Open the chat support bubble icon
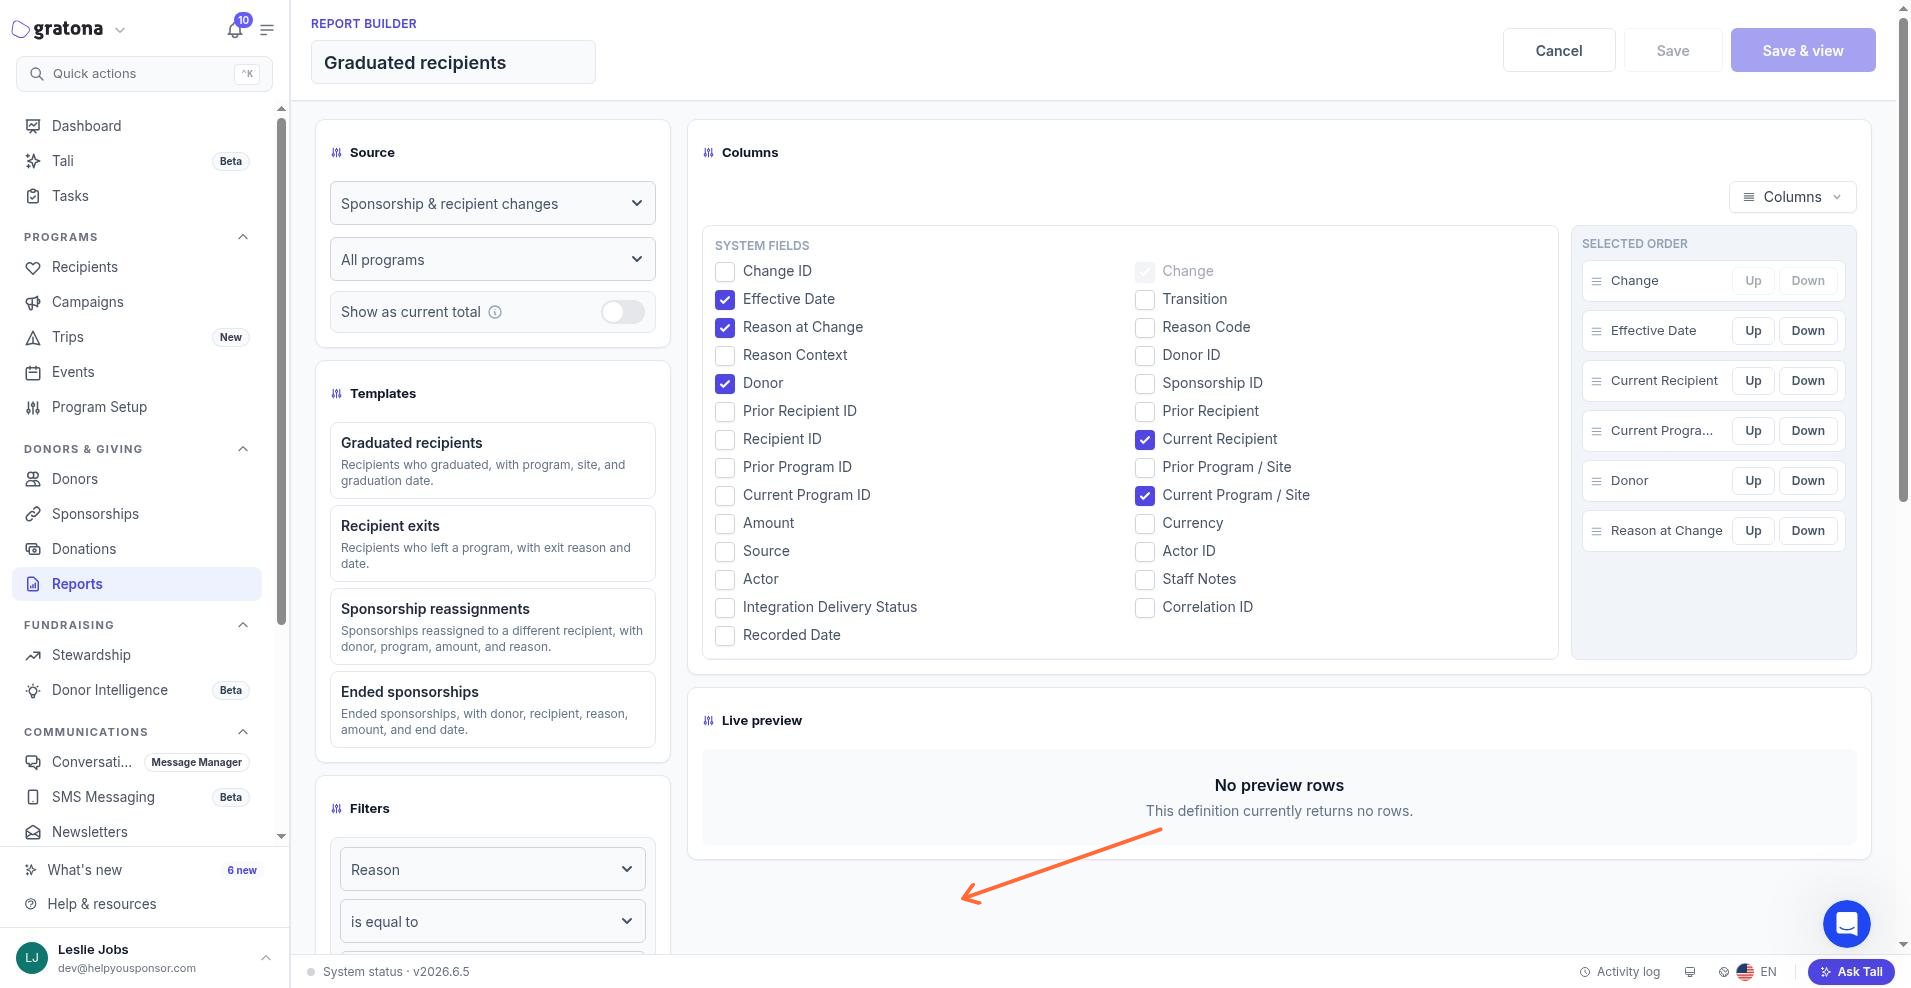The height and width of the screenshot is (988, 1911). tap(1846, 923)
